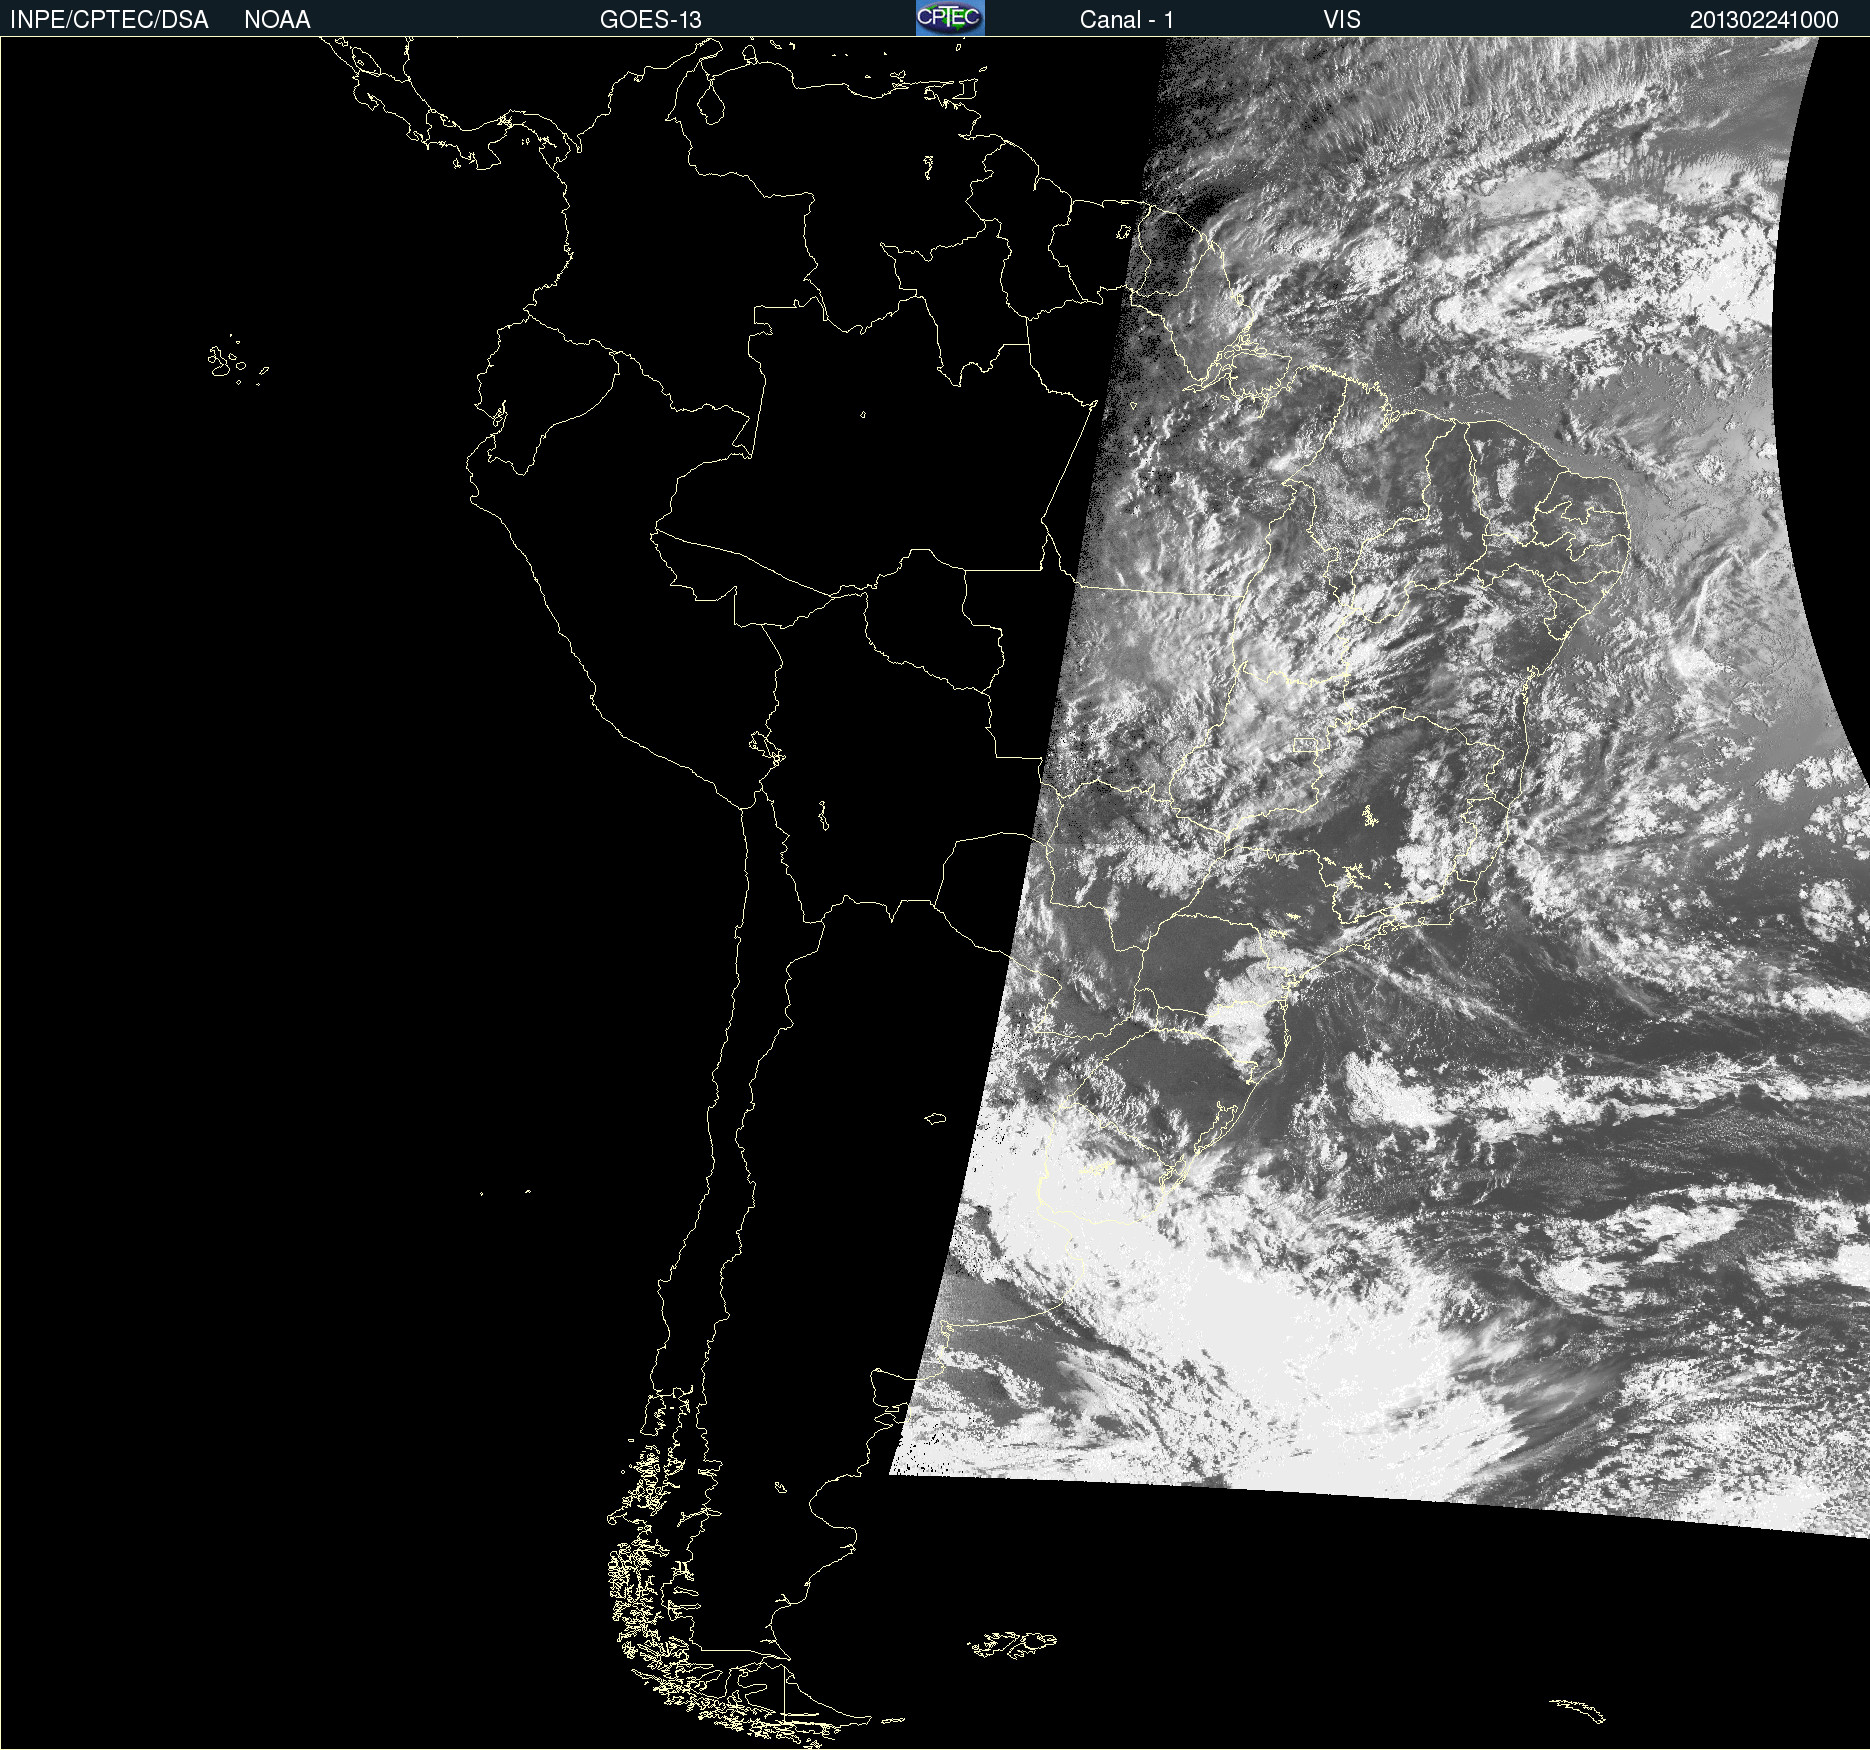This screenshot has width=1870, height=1750.
Task: Click the CPTEC logo in the header
Action: (950, 18)
